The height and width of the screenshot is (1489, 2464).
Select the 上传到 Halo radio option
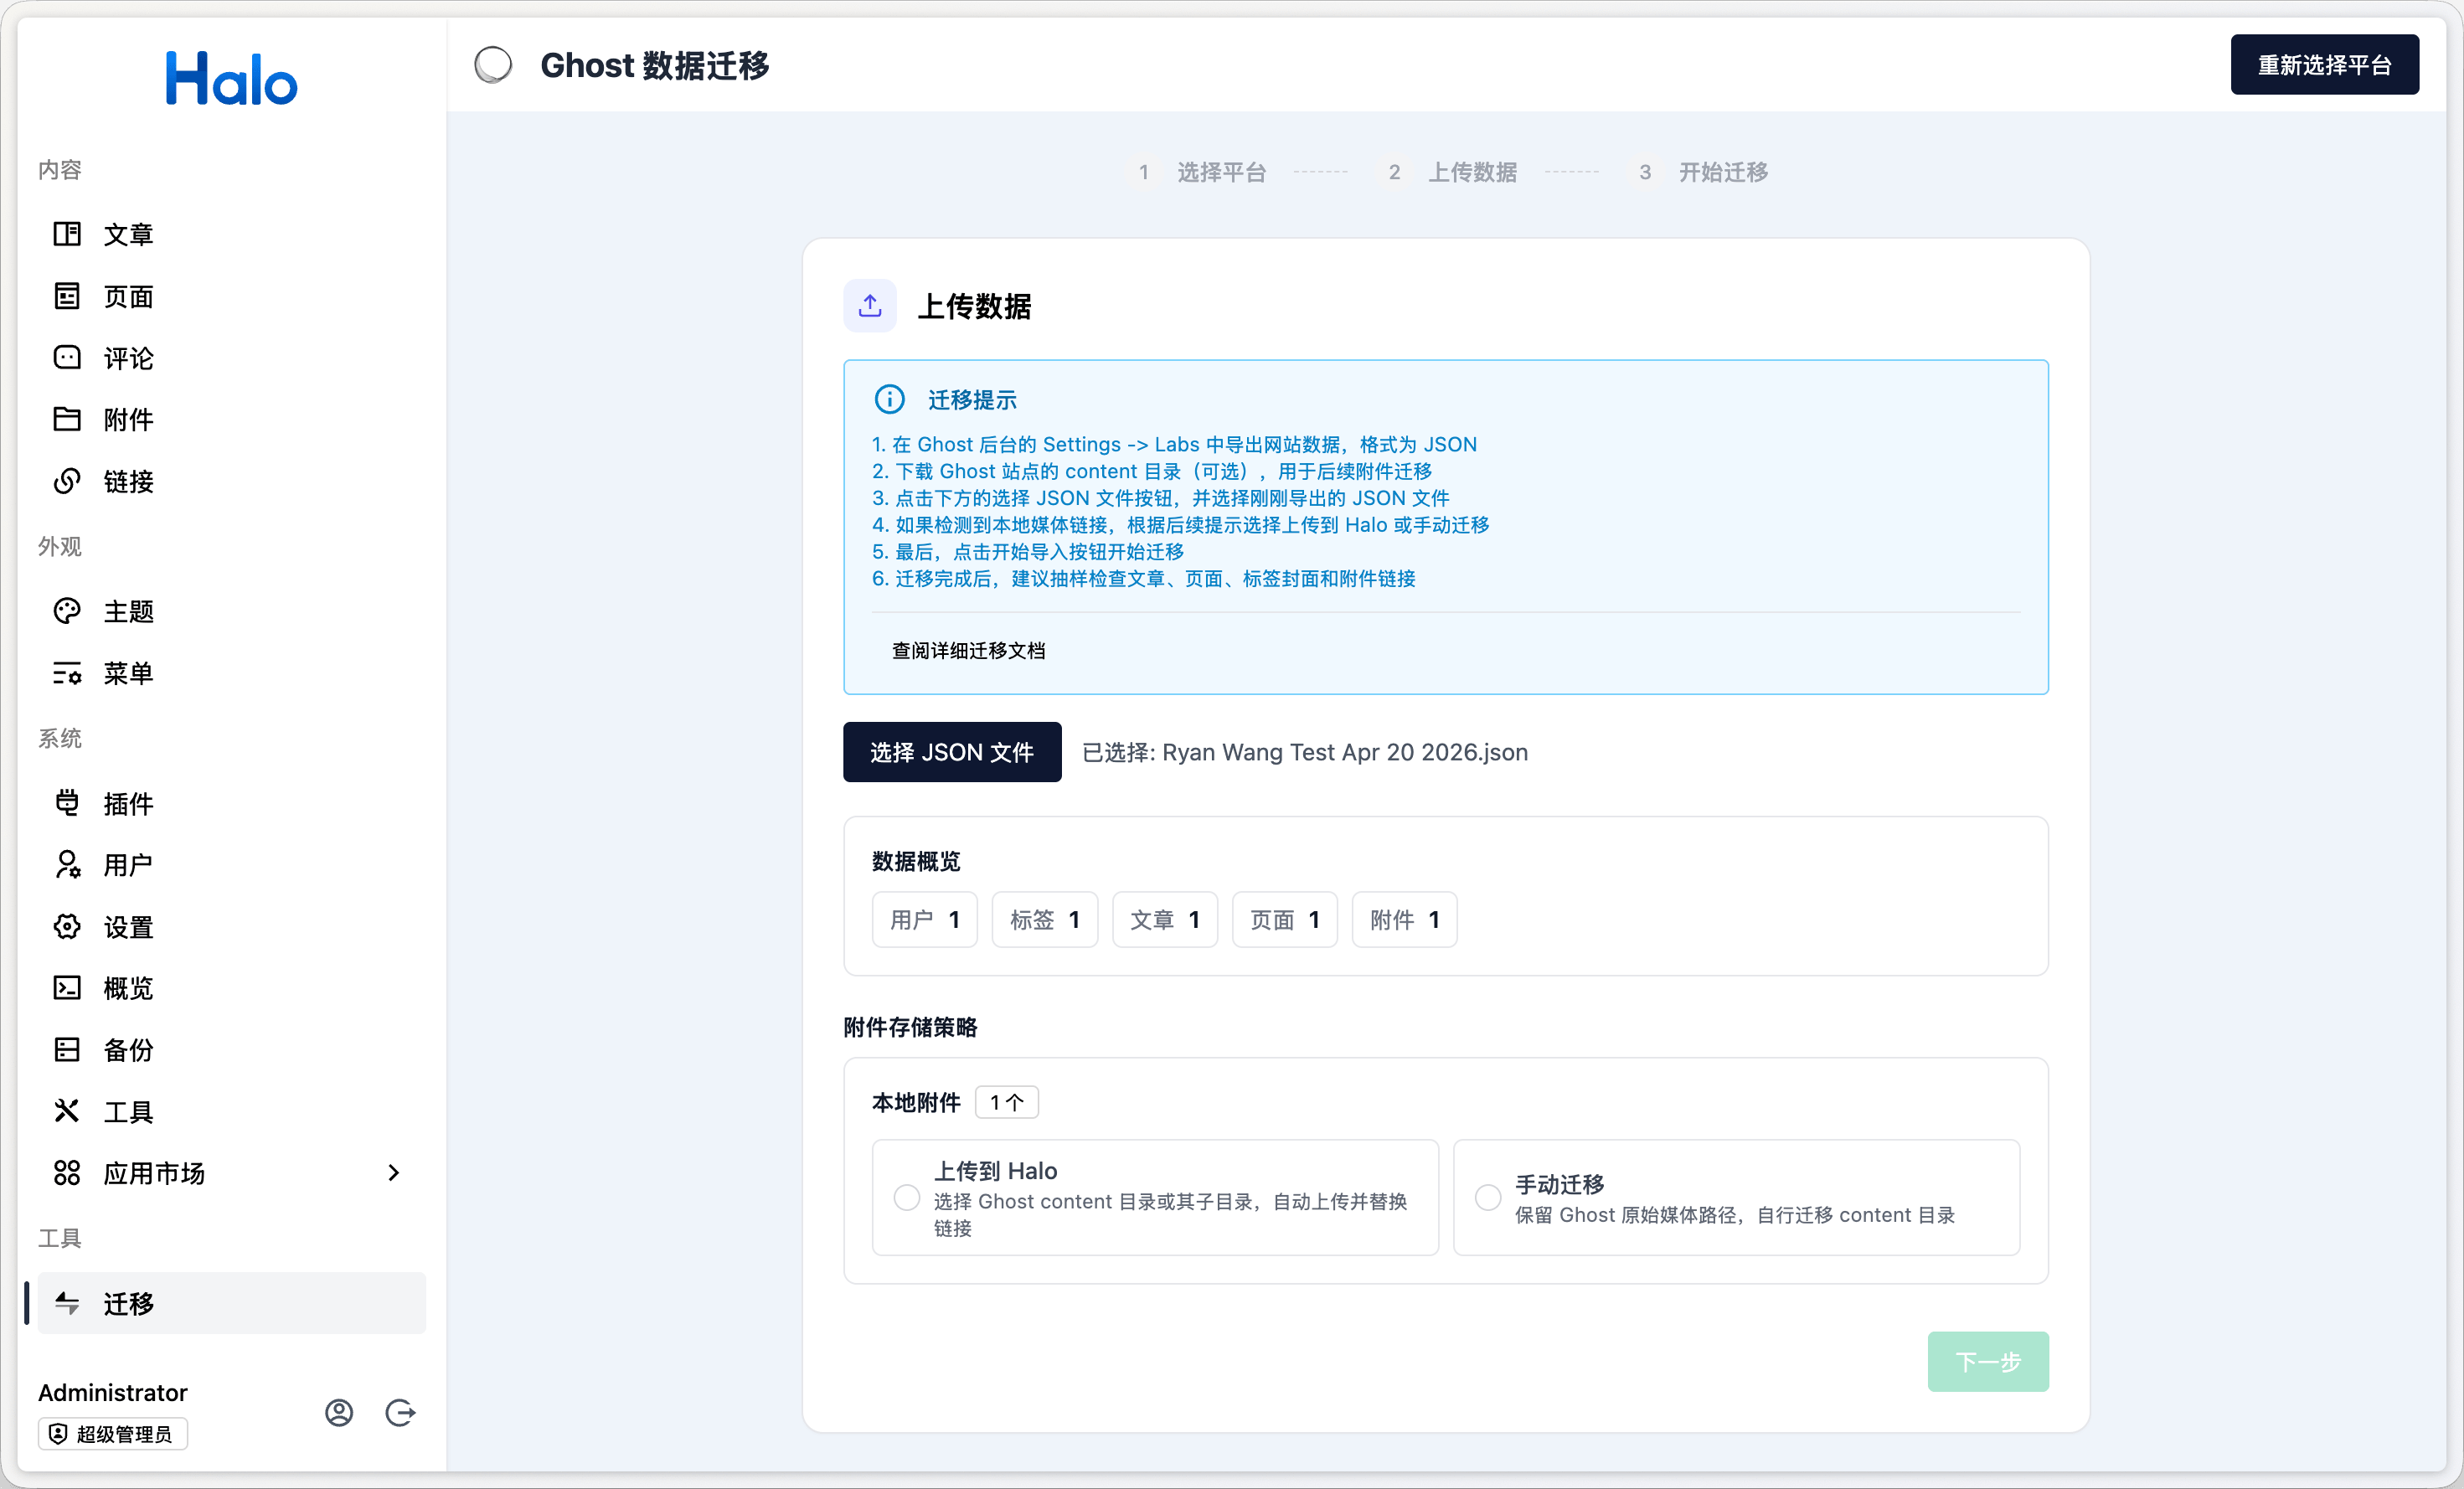tap(907, 1197)
